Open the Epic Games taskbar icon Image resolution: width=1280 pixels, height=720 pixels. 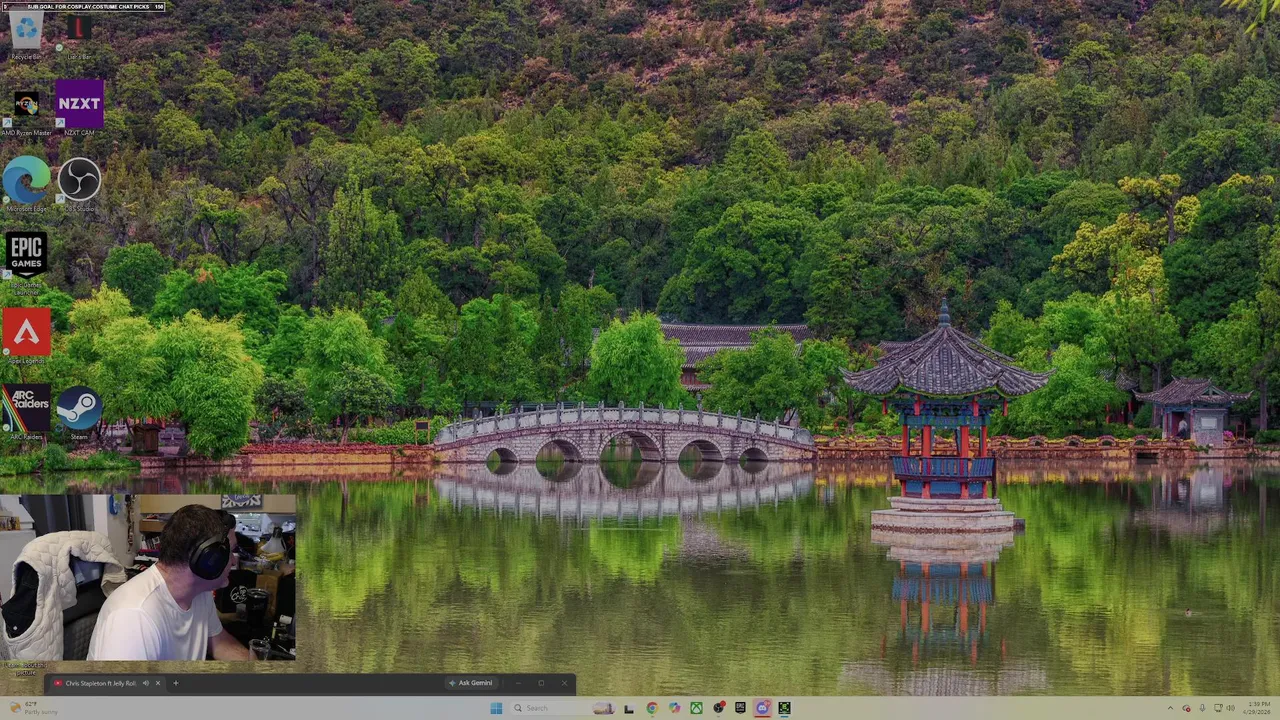coord(740,708)
